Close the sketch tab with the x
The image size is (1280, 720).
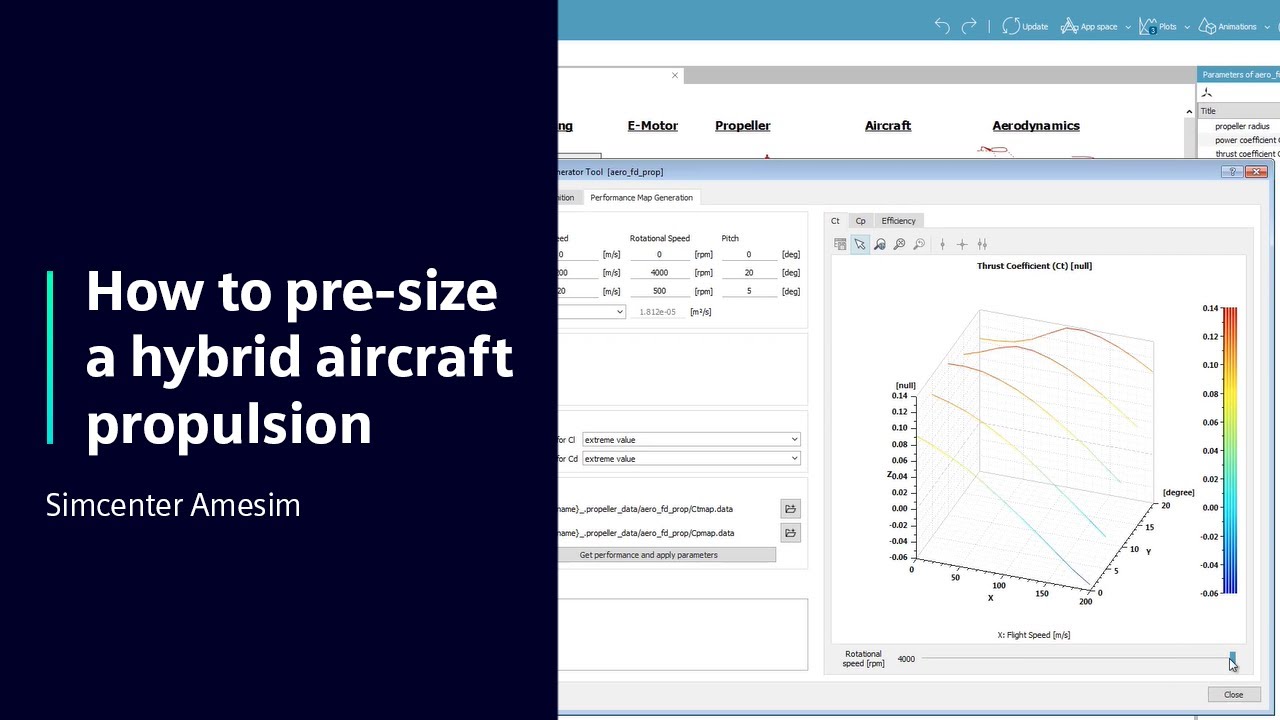(x=675, y=75)
